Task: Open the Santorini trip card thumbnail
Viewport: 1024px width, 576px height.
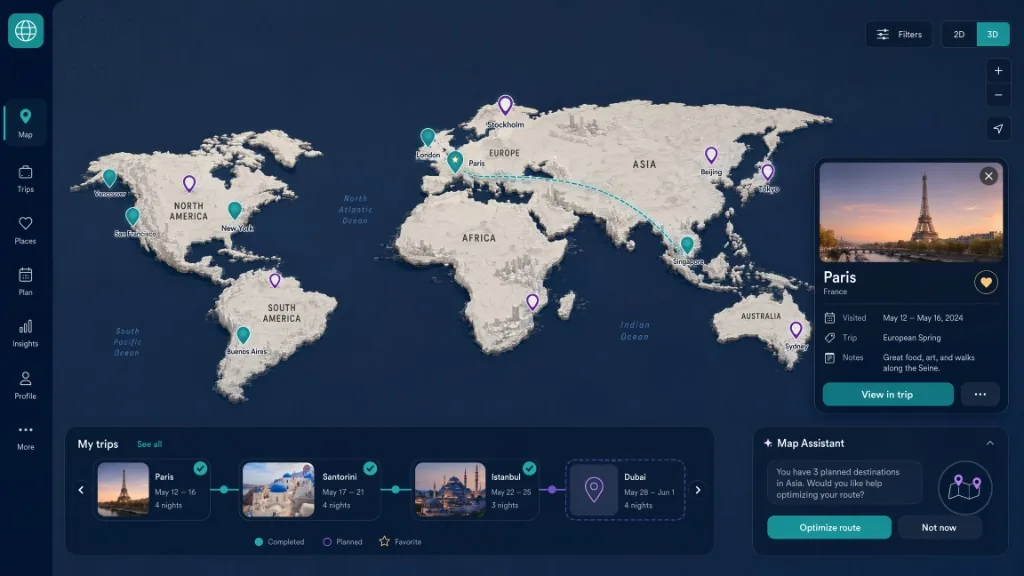Action: pyautogui.click(x=278, y=490)
